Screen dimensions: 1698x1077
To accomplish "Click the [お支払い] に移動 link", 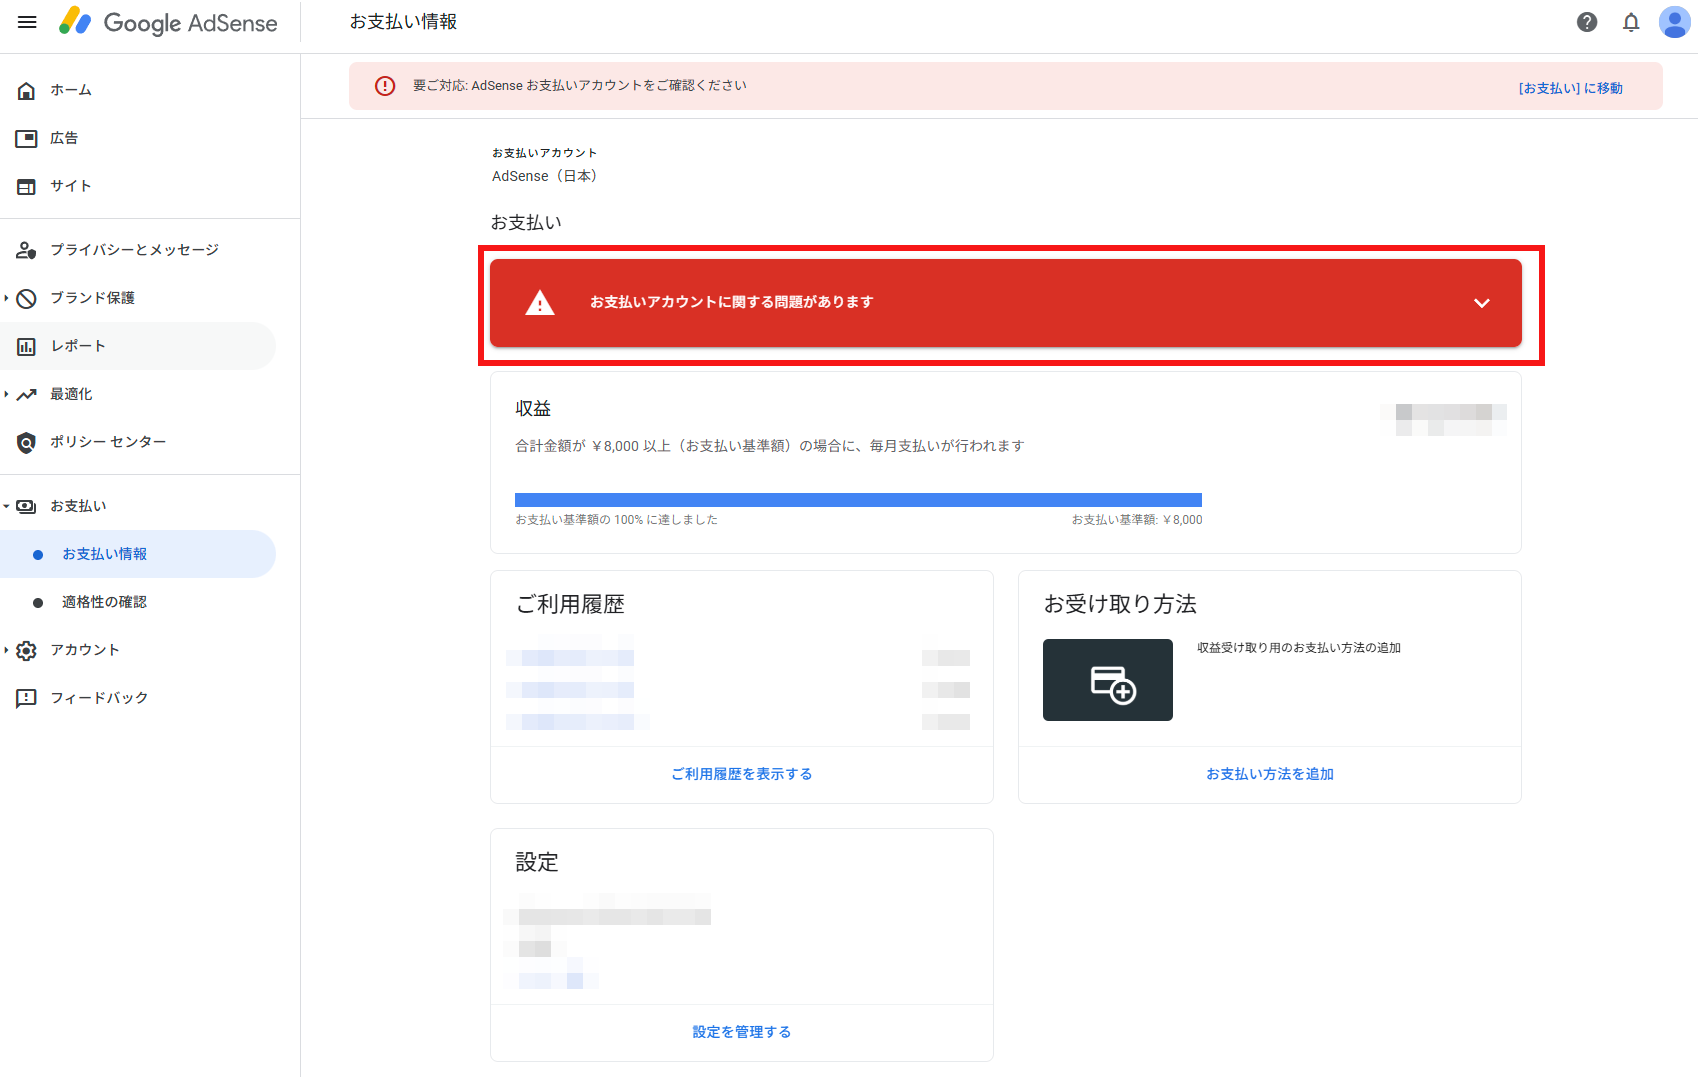I will (x=1570, y=88).
